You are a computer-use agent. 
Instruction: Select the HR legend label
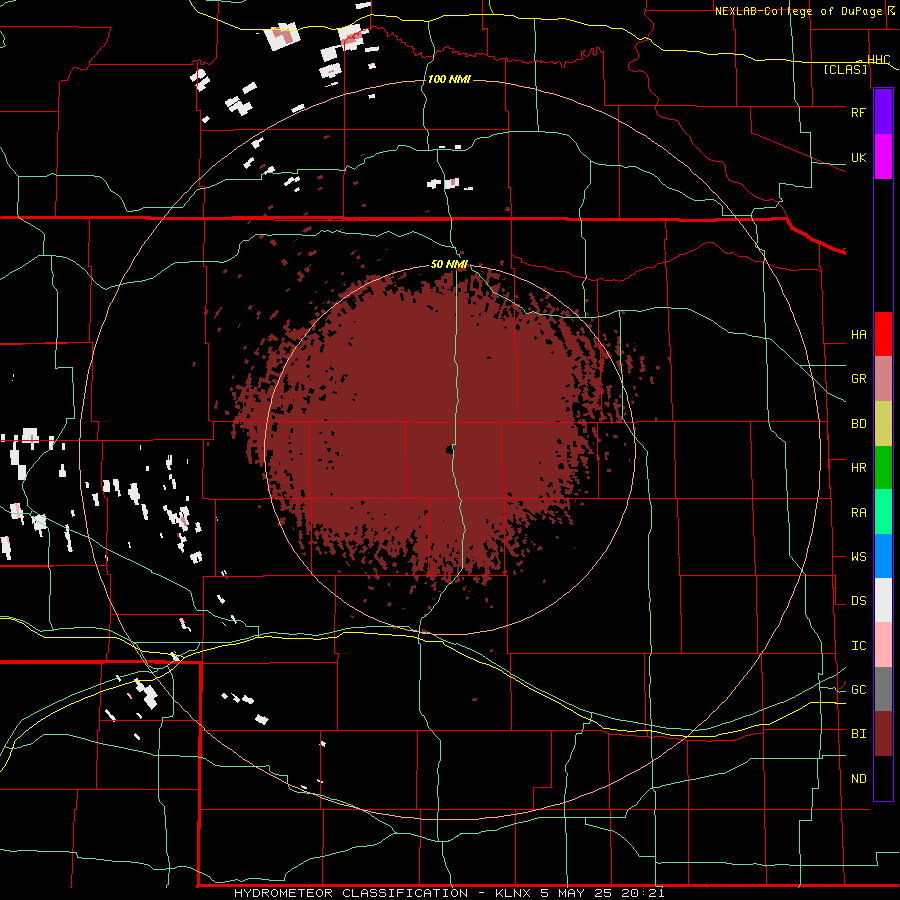click(858, 468)
